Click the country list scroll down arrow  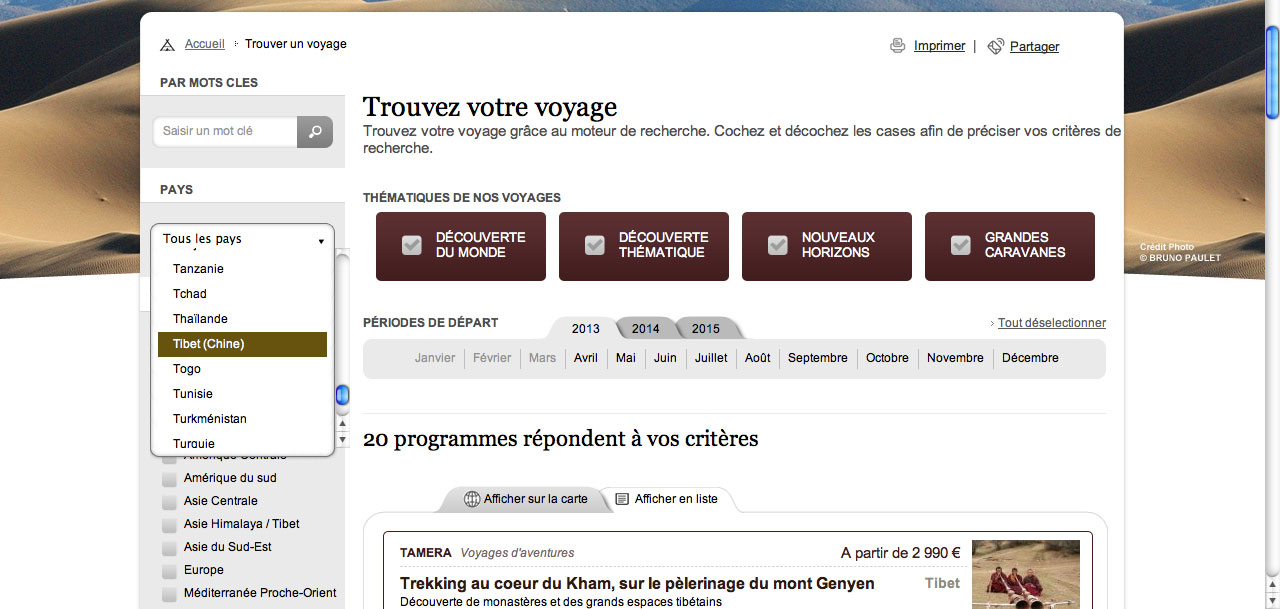342,439
